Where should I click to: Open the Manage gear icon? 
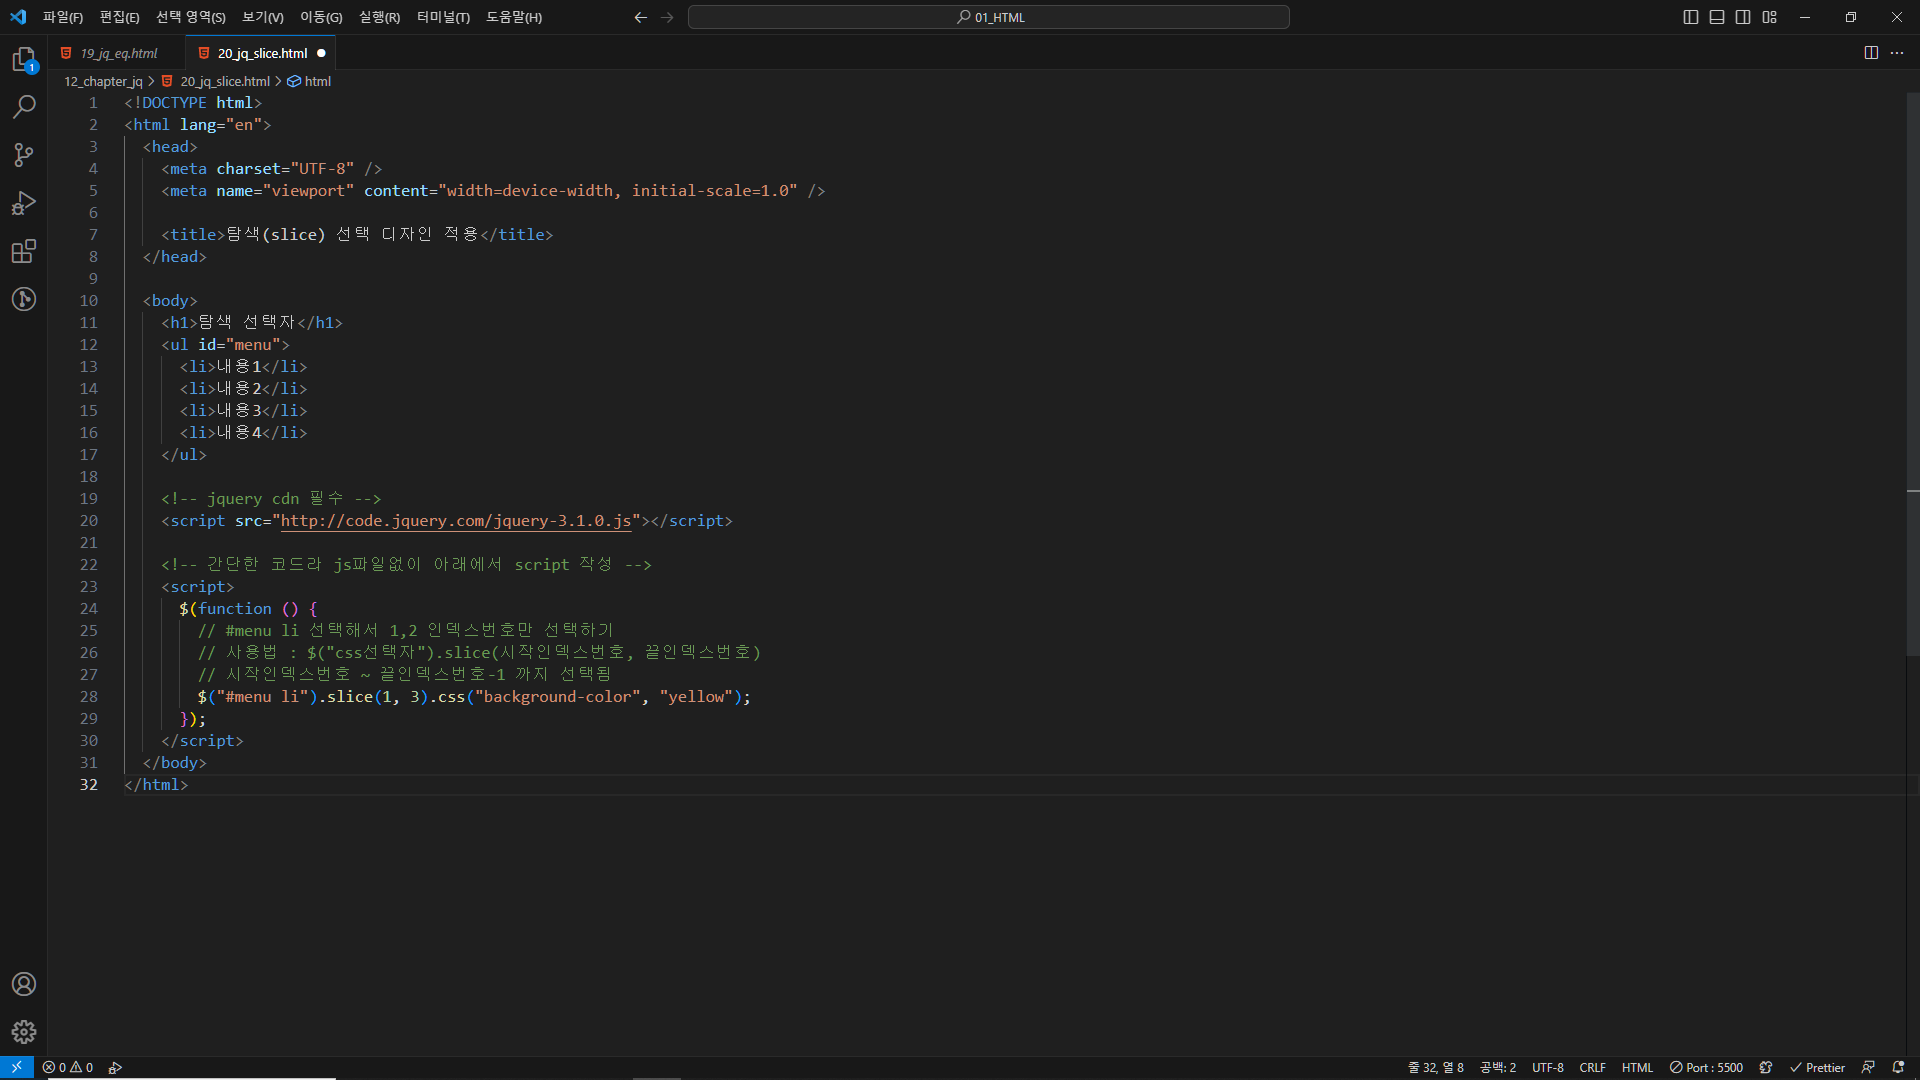pyautogui.click(x=24, y=1032)
